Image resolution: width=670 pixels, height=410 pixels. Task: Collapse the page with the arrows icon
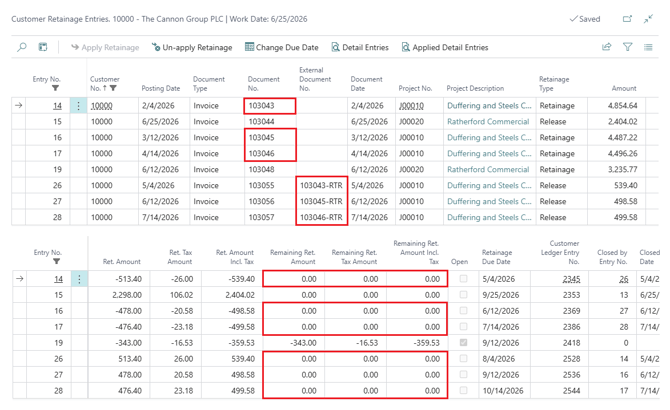pyautogui.click(x=648, y=19)
